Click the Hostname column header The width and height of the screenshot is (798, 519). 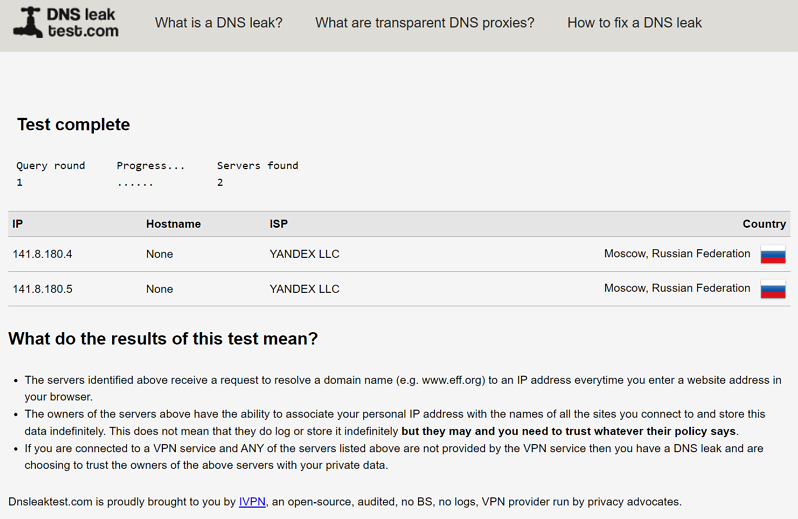[173, 224]
